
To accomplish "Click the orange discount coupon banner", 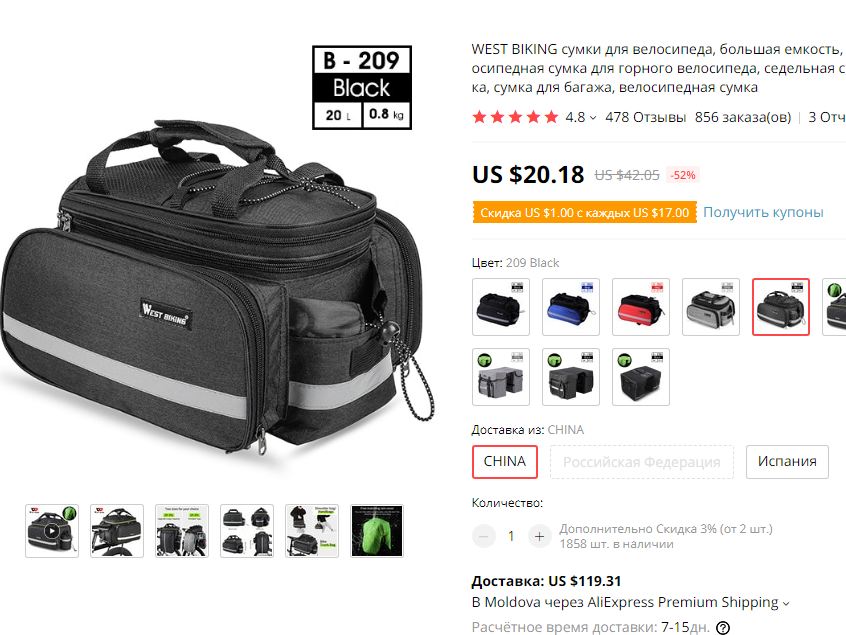I will [584, 213].
